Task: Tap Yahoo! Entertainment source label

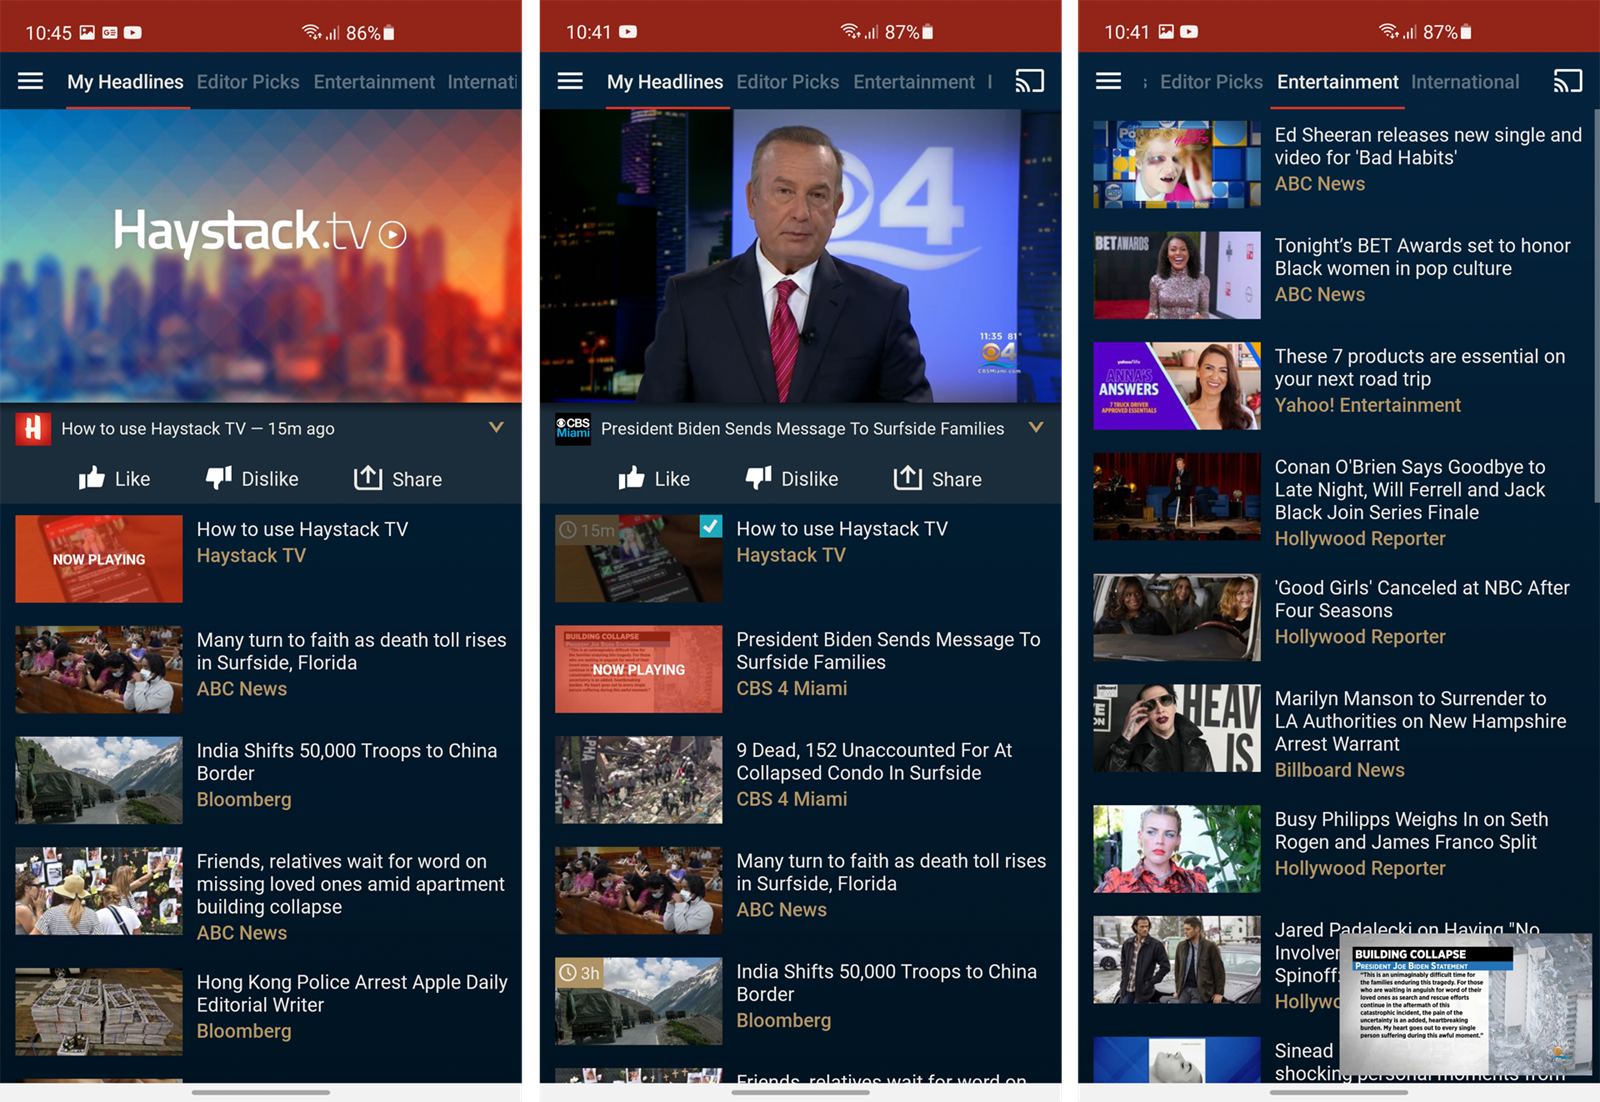Action: (1367, 405)
